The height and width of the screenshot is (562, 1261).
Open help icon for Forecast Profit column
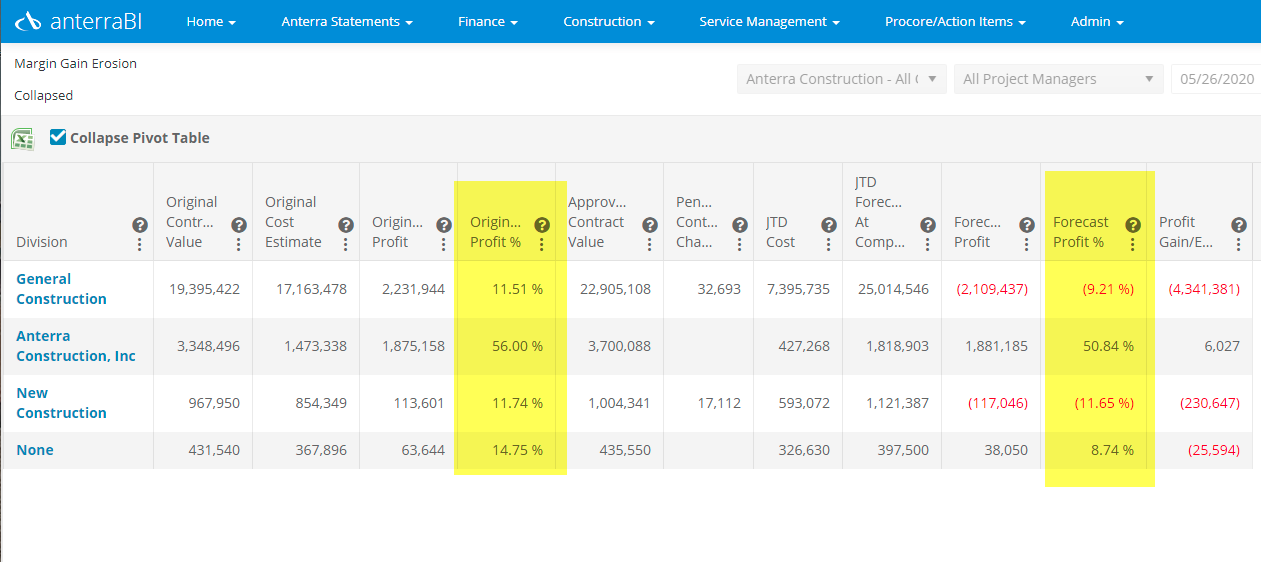click(x=1027, y=225)
